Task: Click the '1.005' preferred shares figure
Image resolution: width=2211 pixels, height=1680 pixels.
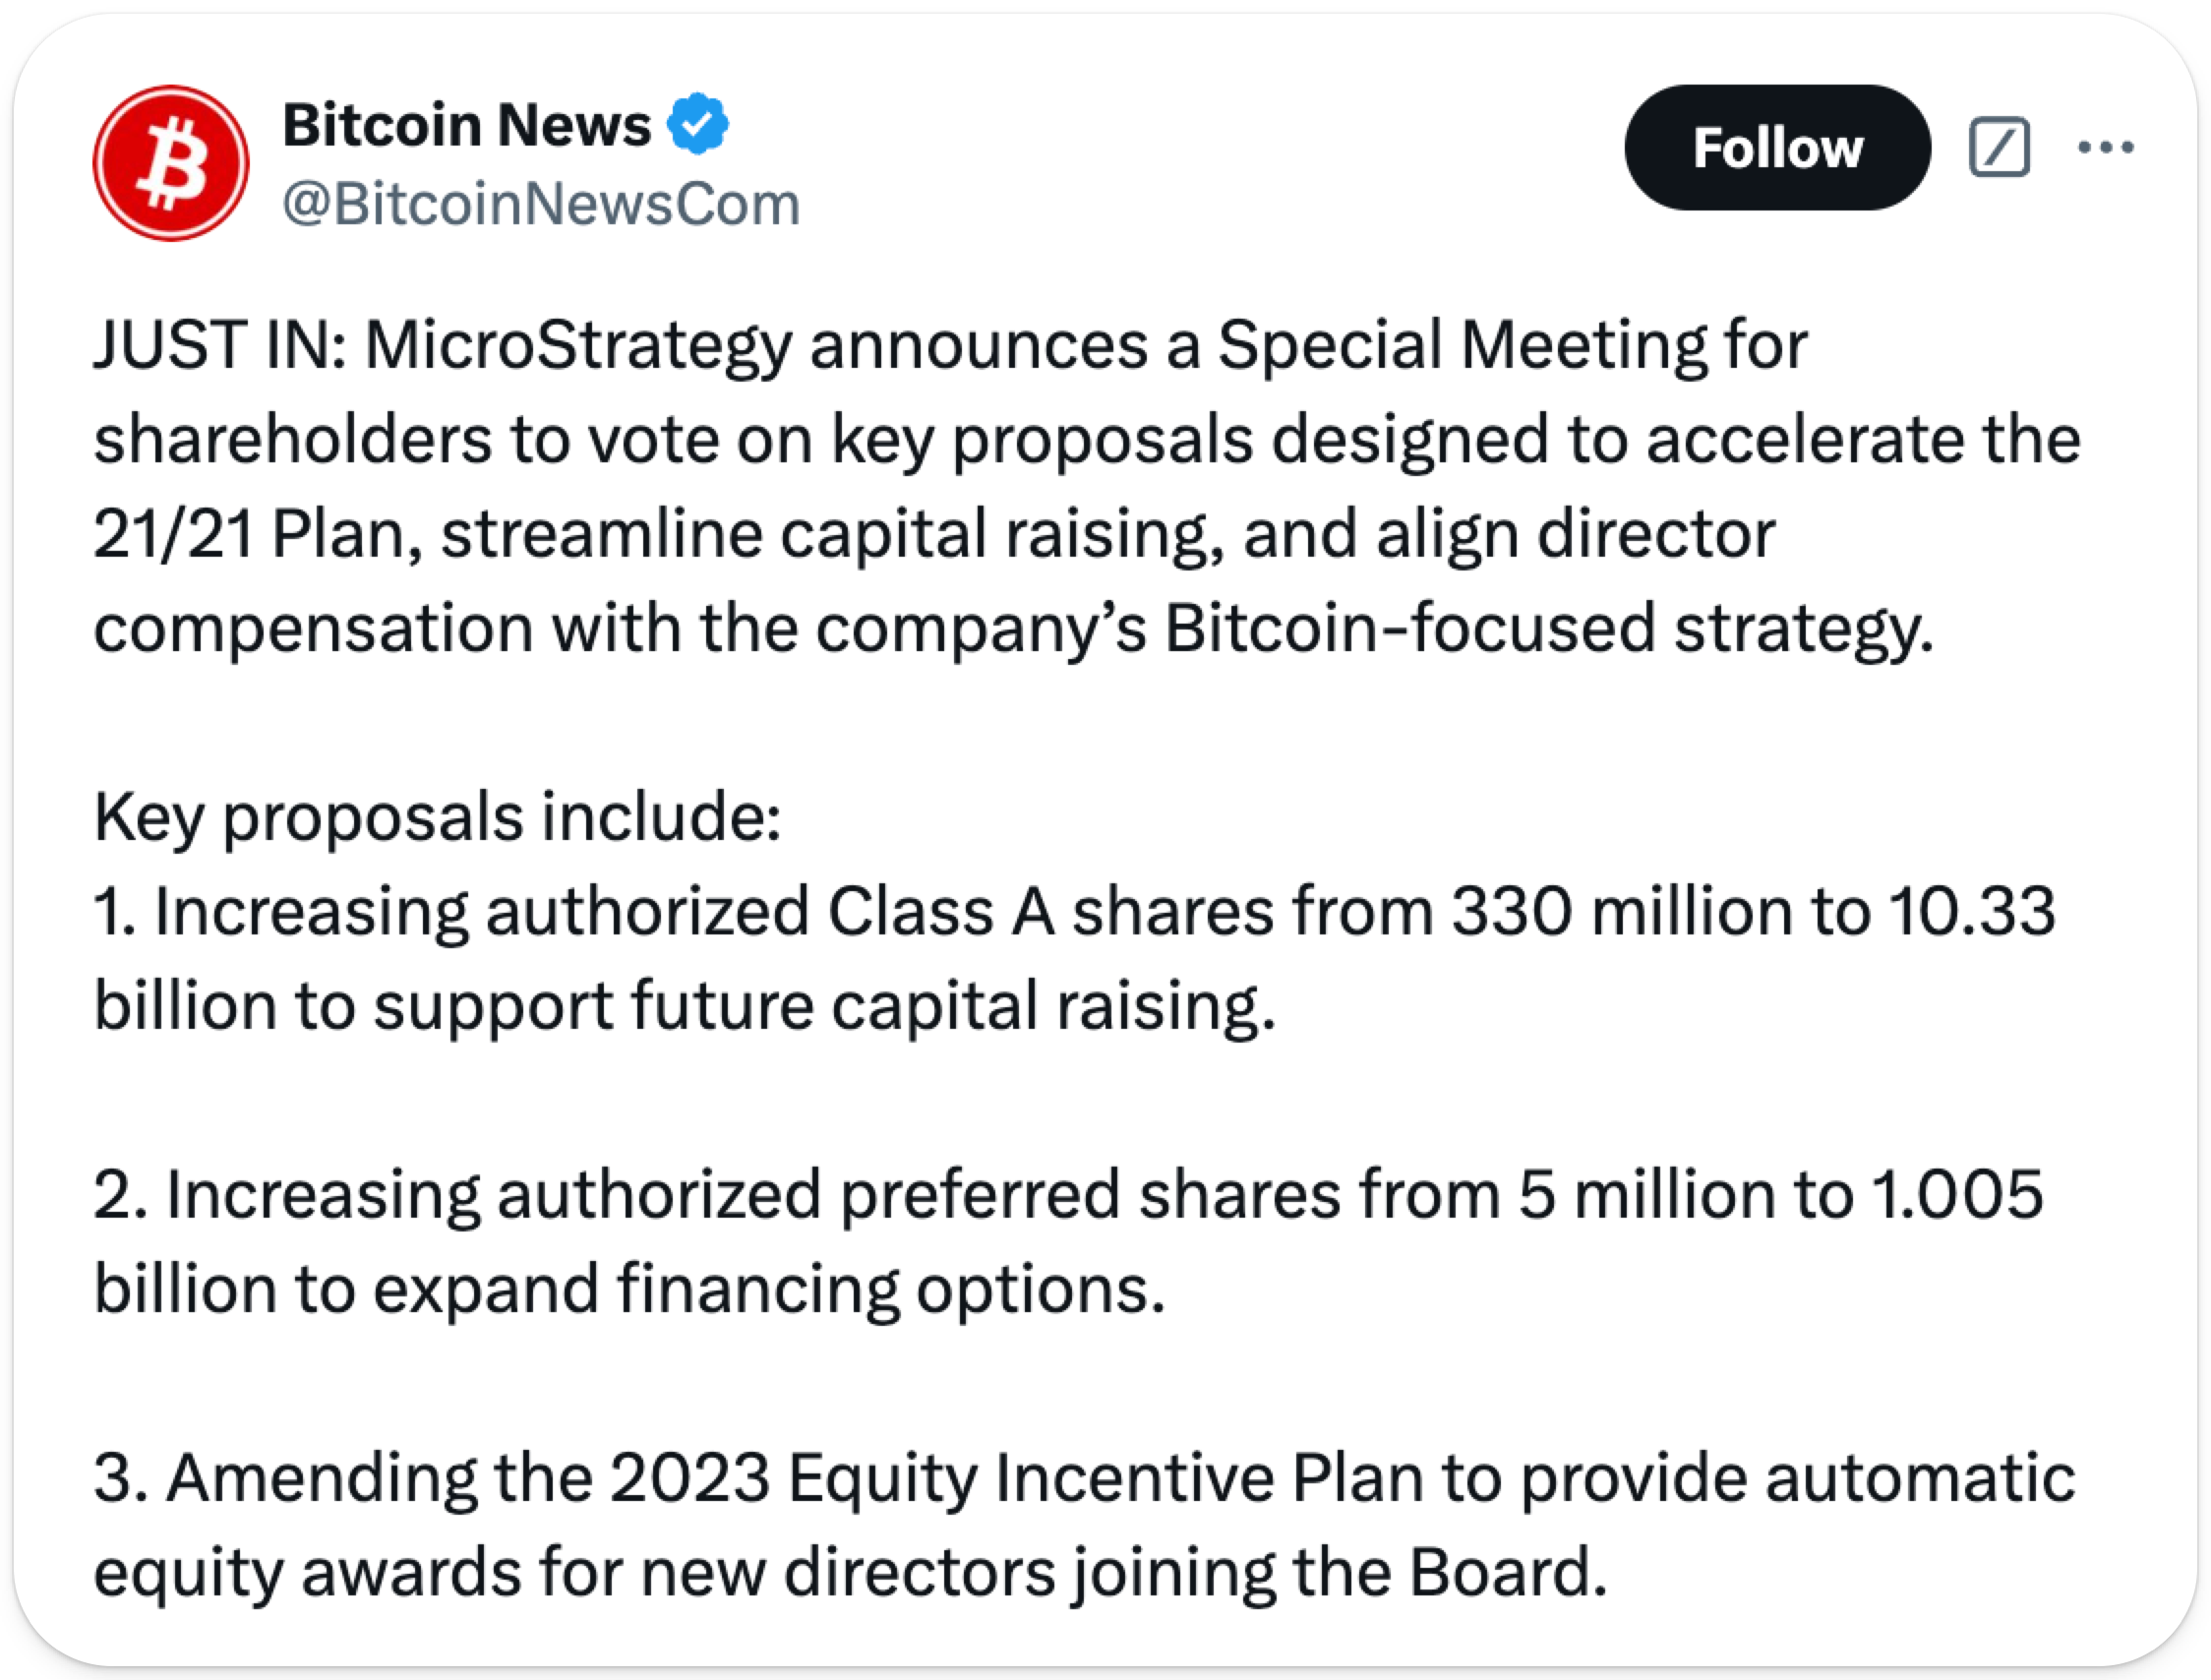Action: click(x=1957, y=1194)
